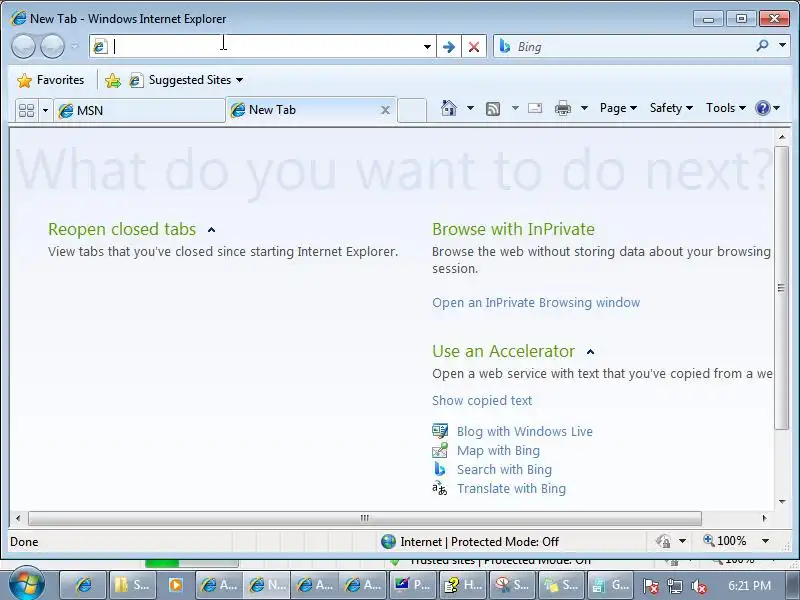Image resolution: width=800 pixels, height=600 pixels.
Task: Click the horizontal scrollbar right arrow
Action: (x=764, y=518)
